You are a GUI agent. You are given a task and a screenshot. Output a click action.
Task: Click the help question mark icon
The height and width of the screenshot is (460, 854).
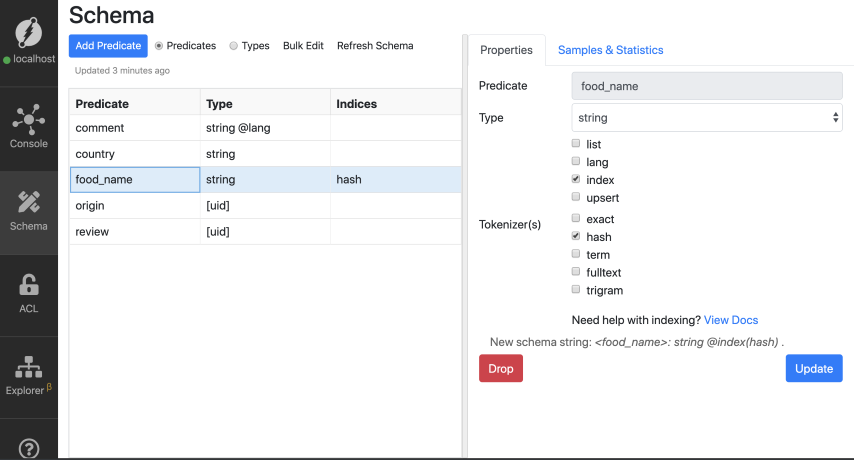click(29, 449)
